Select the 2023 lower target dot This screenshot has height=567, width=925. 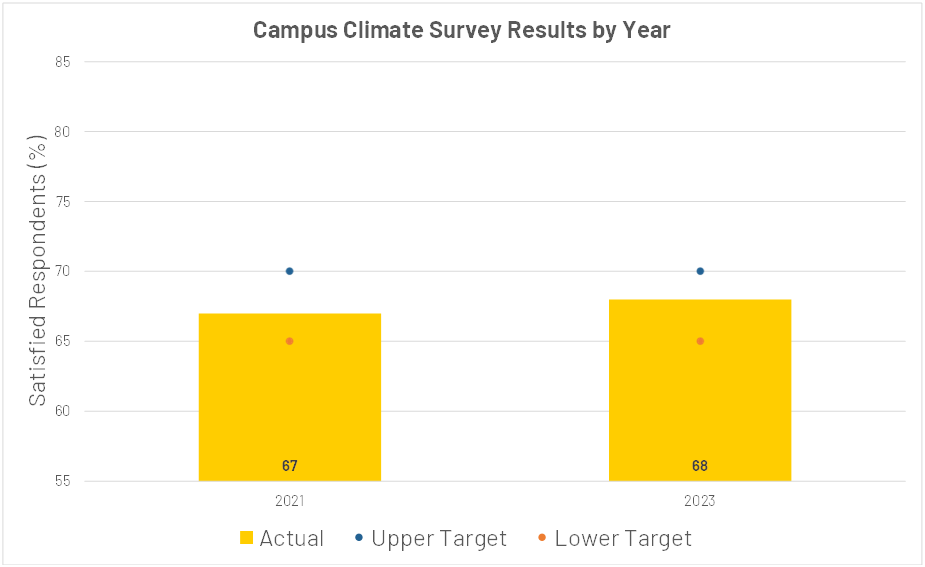click(700, 341)
